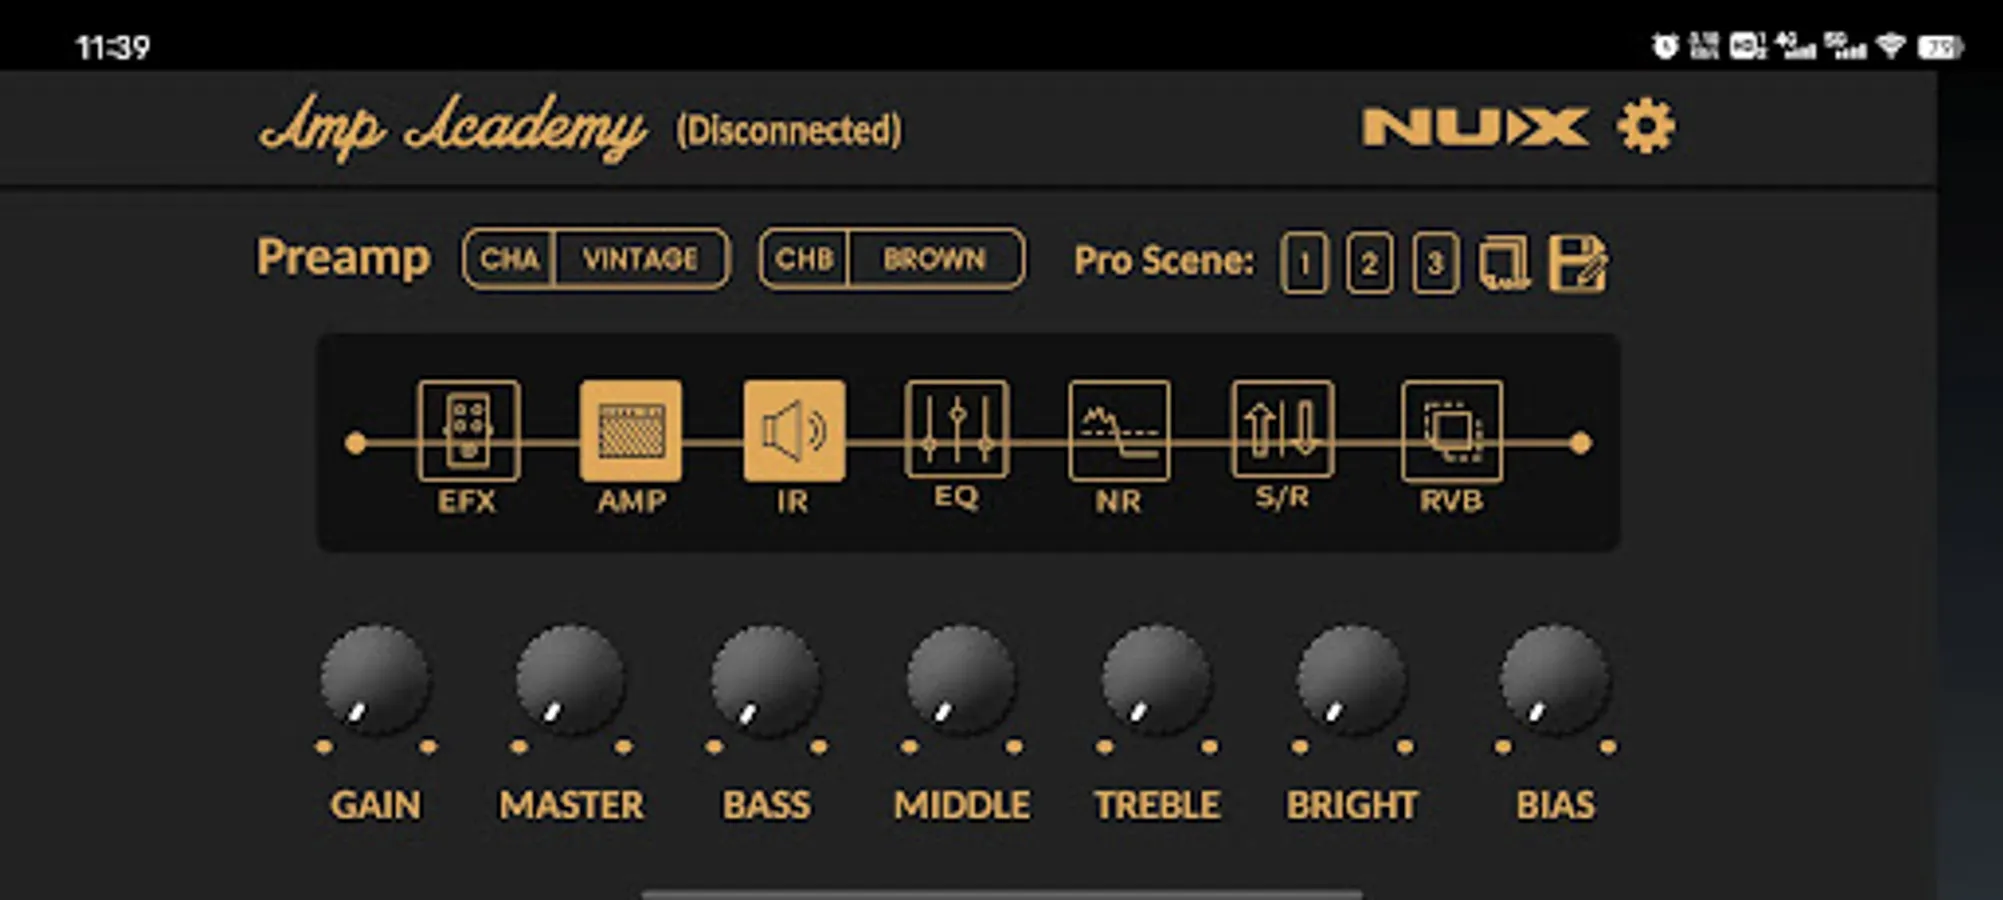Screen dimensions: 2003x900
Task: Adjust the MIDDLE knob
Action: tap(961, 681)
